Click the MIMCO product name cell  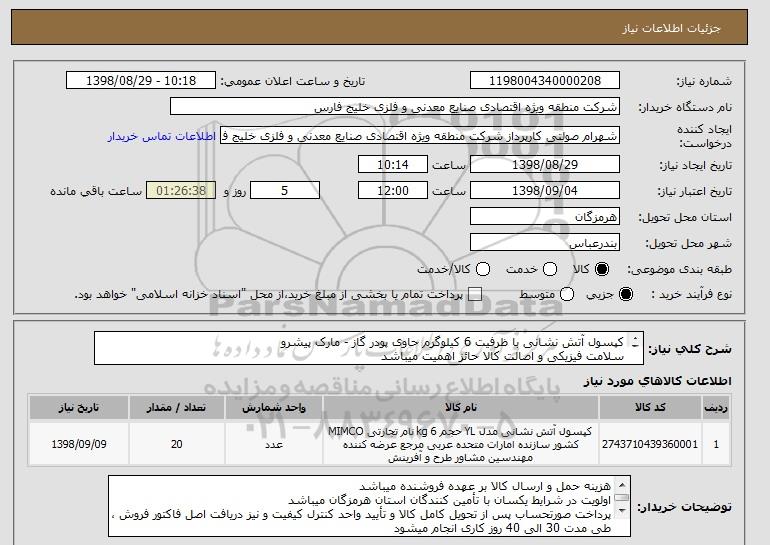(x=461, y=444)
